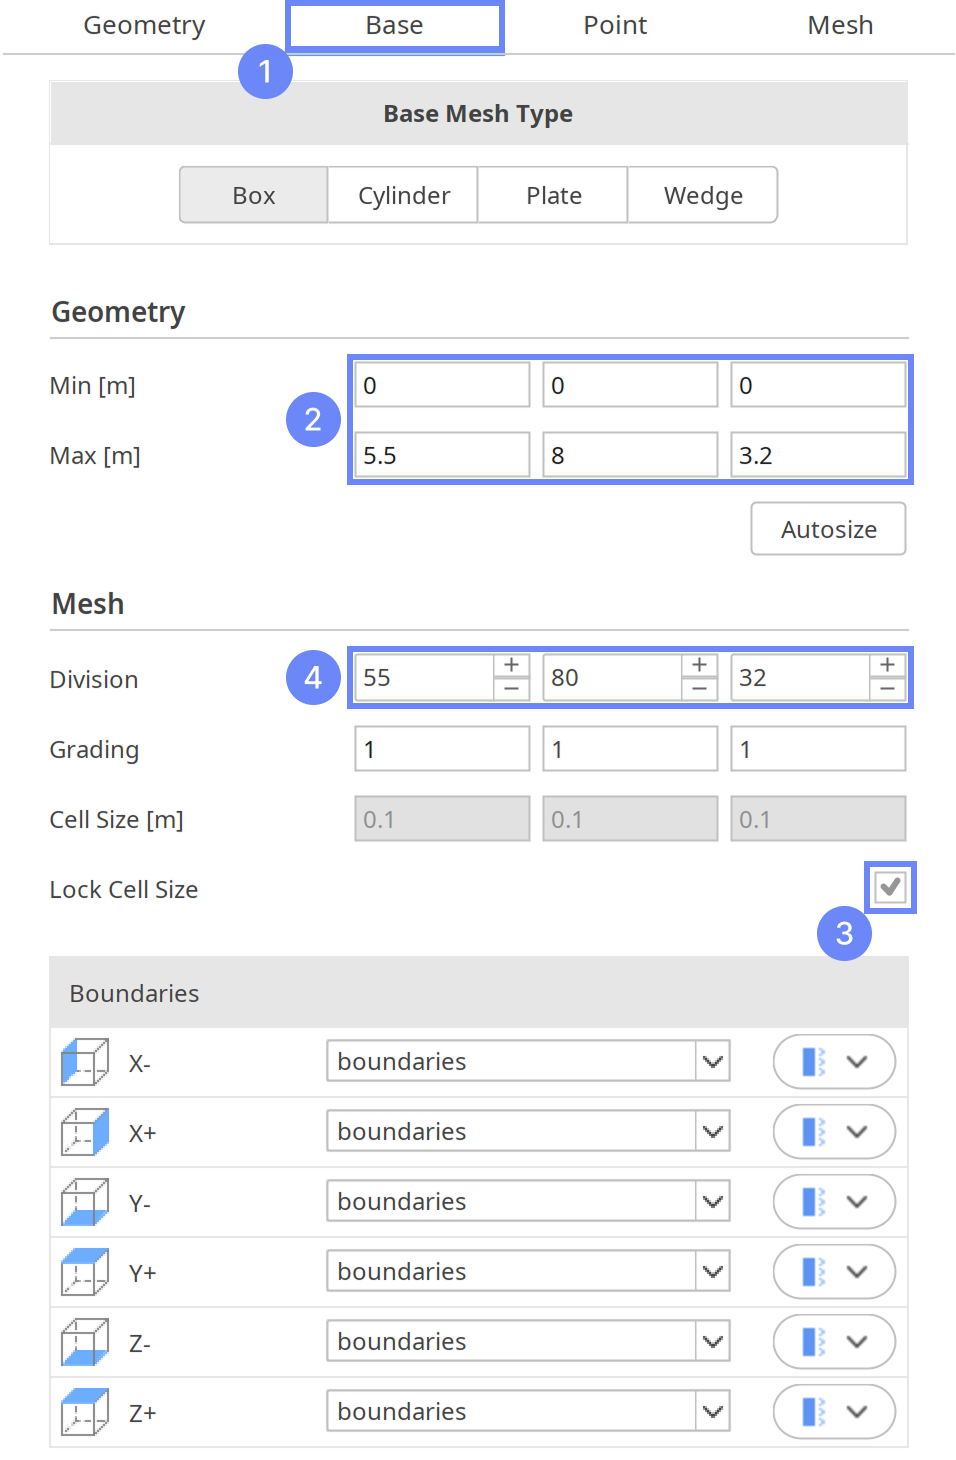Viewport: 956px width, 1460px height.
Task: Increase first Division value with plus
Action: [511, 666]
